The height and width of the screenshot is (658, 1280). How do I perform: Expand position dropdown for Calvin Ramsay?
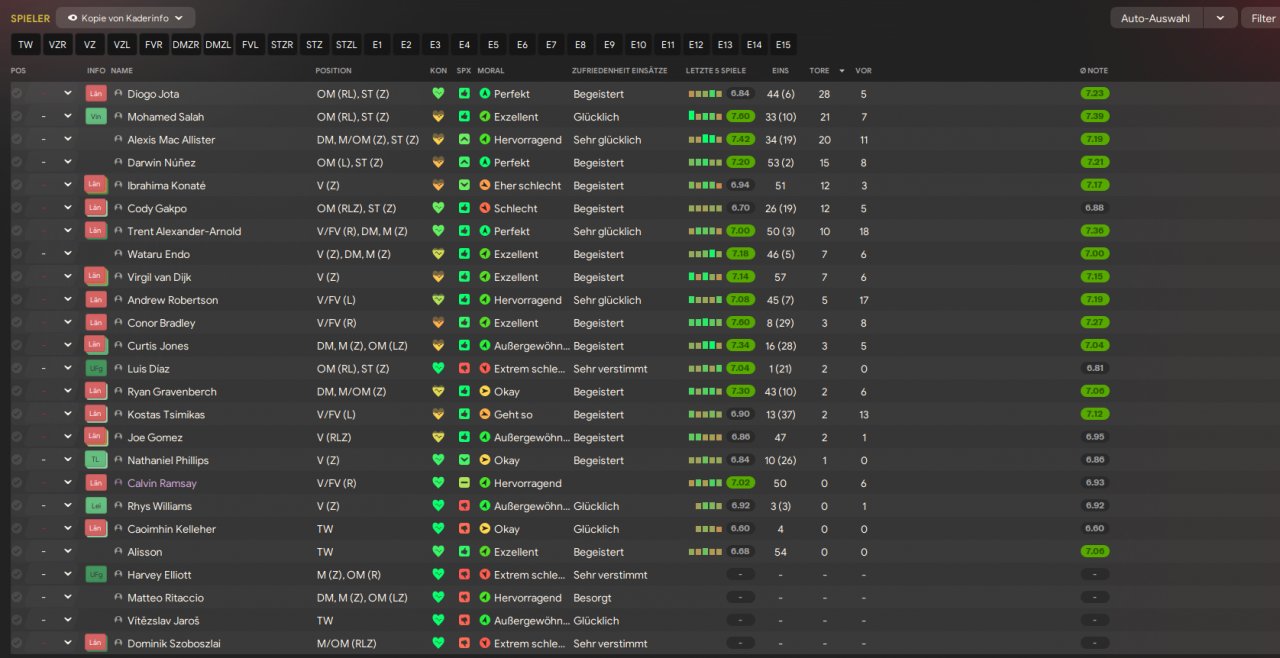(x=68, y=483)
